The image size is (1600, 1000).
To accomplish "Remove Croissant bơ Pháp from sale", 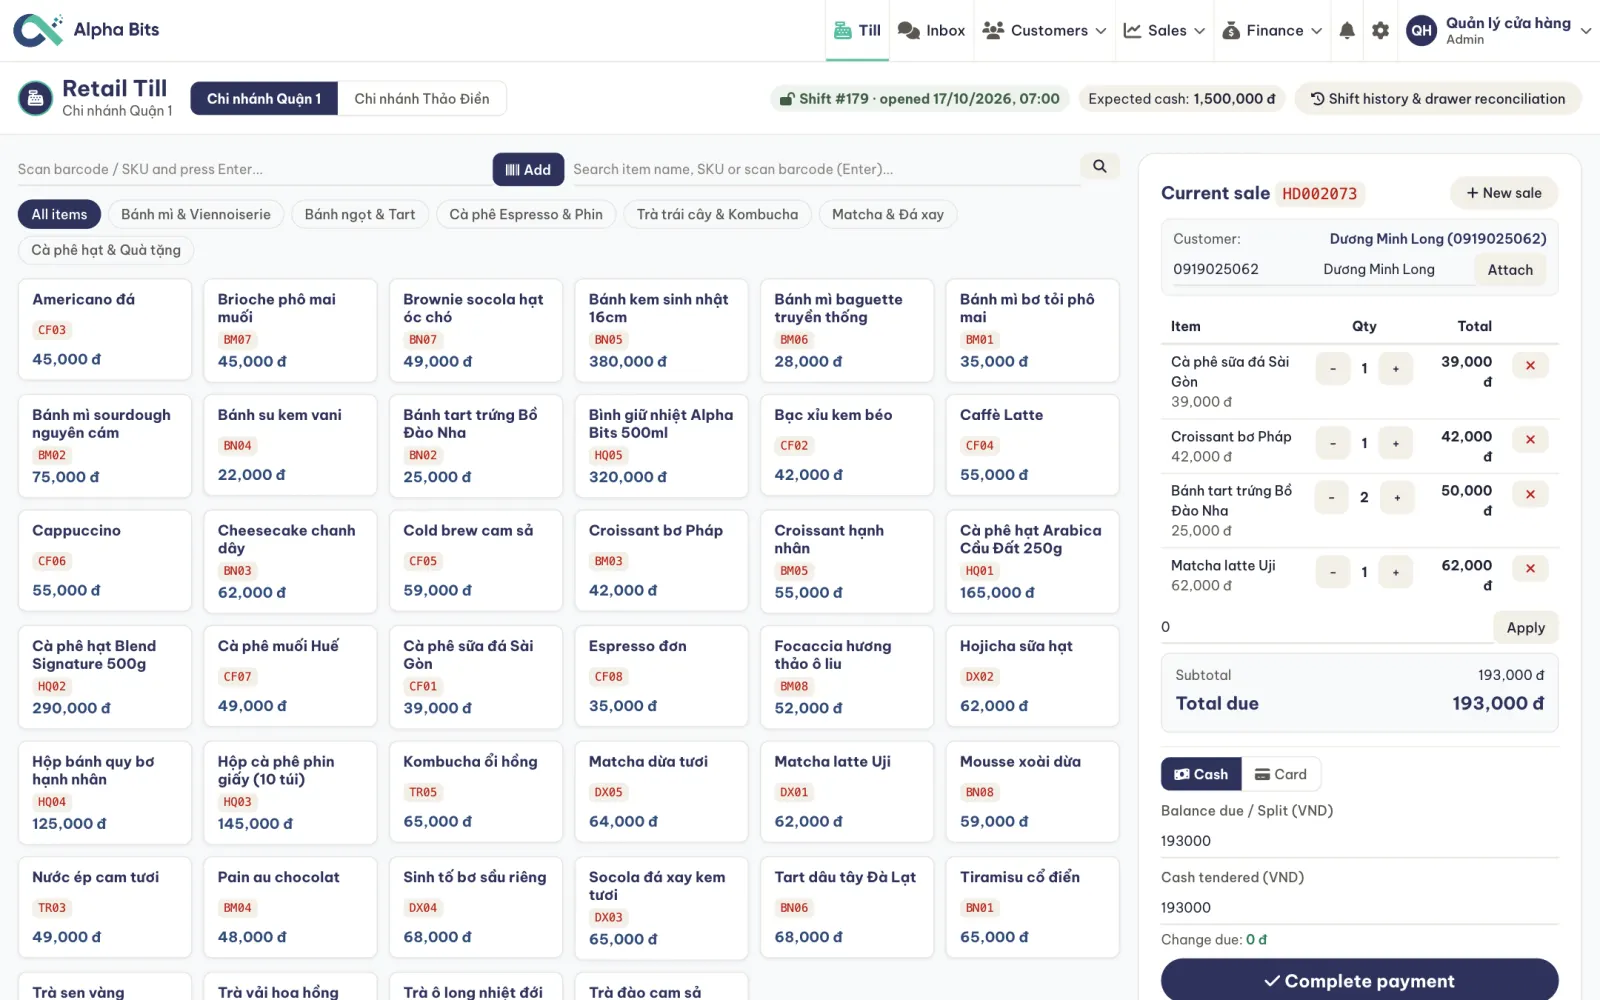I will 1530,440.
